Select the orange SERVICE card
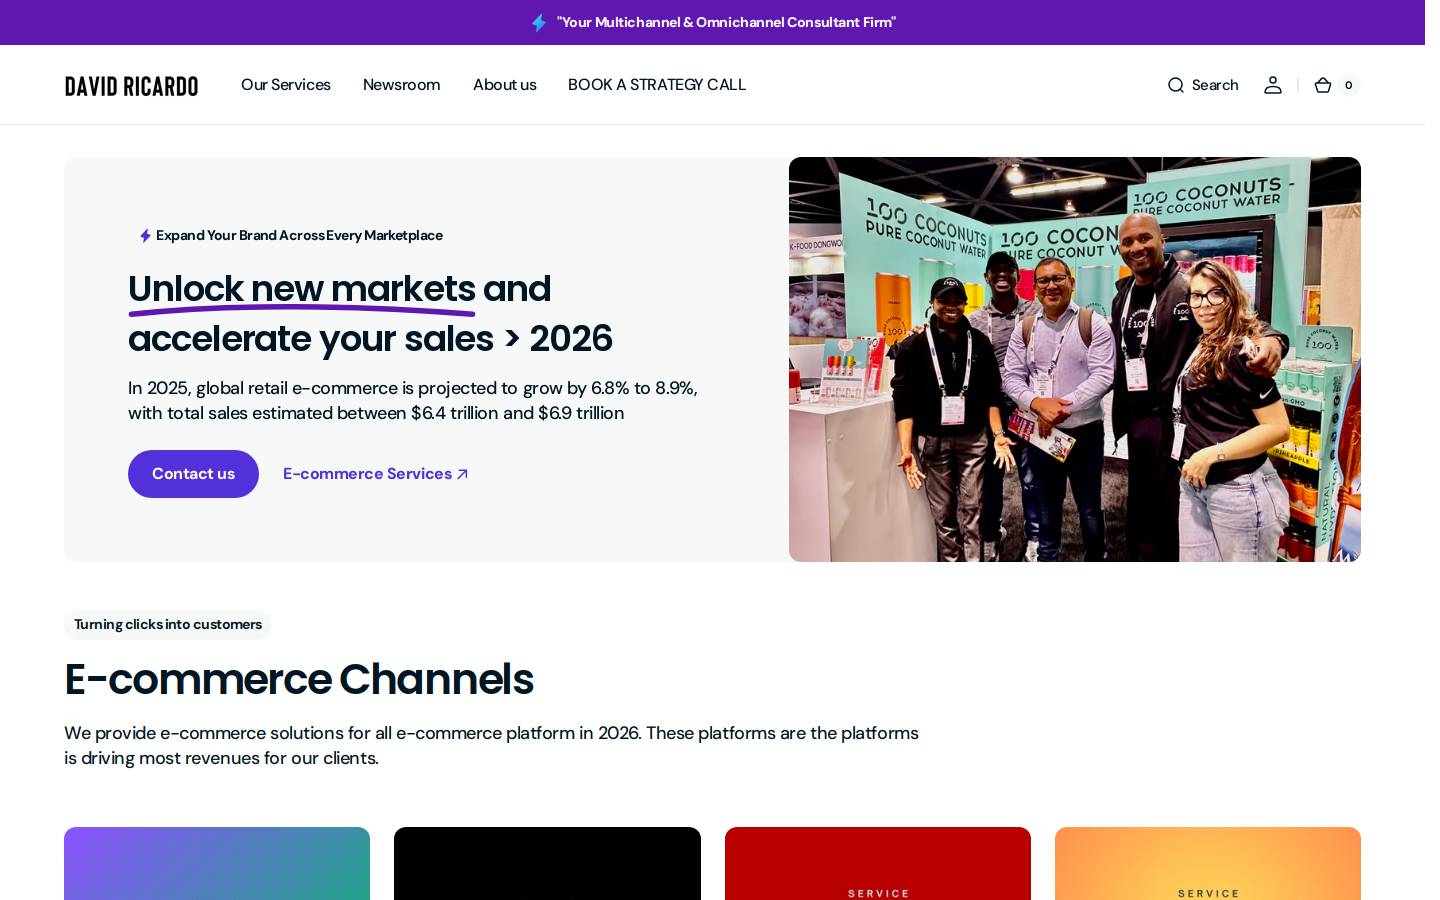The image size is (1440, 900). [1208, 863]
